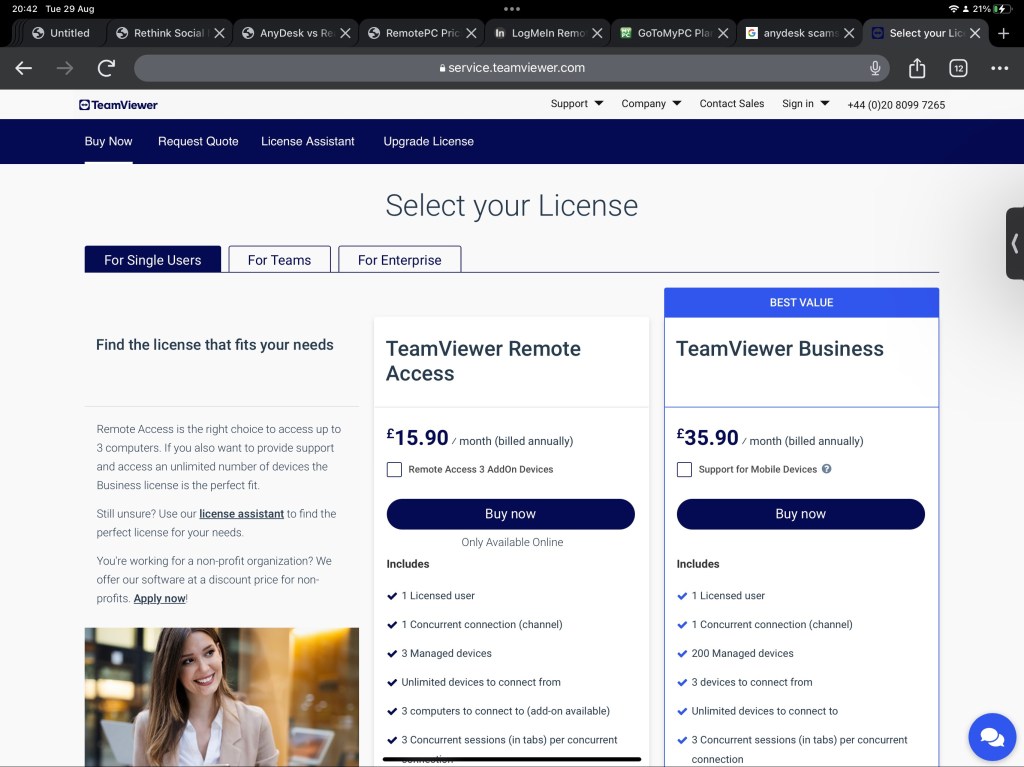
Task: Close the AnyDesk vs tab
Action: pyautogui.click(x=345, y=33)
